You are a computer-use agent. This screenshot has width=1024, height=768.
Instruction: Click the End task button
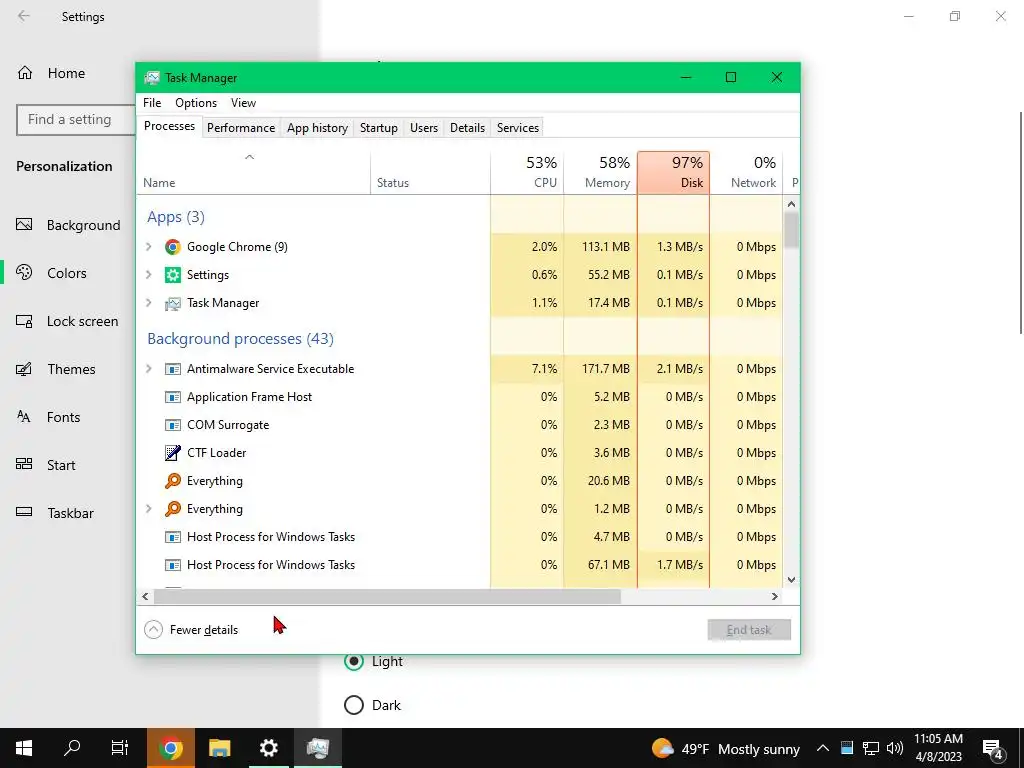(749, 630)
